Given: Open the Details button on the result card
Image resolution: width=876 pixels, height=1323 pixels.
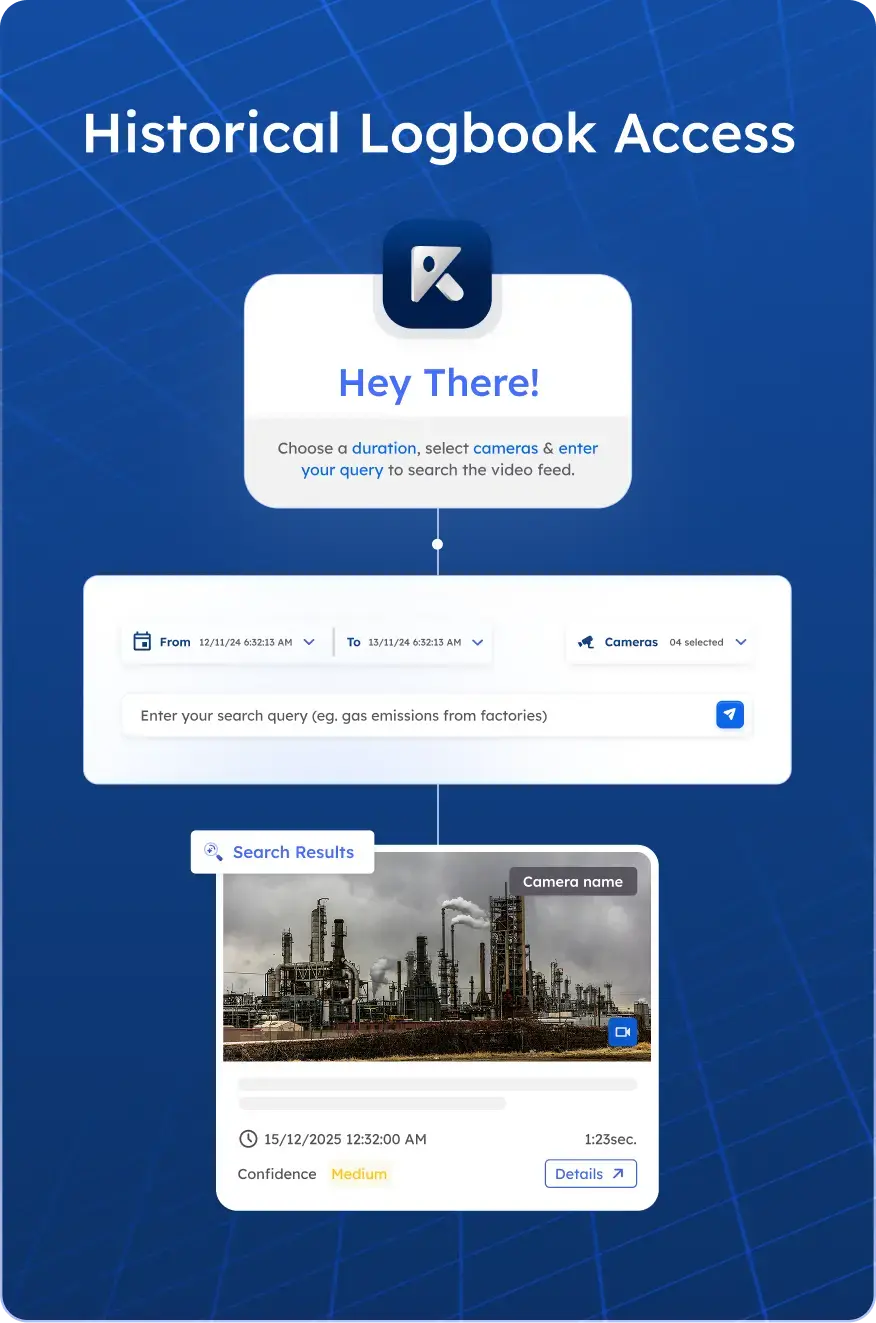Looking at the screenshot, I should click(x=591, y=1174).
